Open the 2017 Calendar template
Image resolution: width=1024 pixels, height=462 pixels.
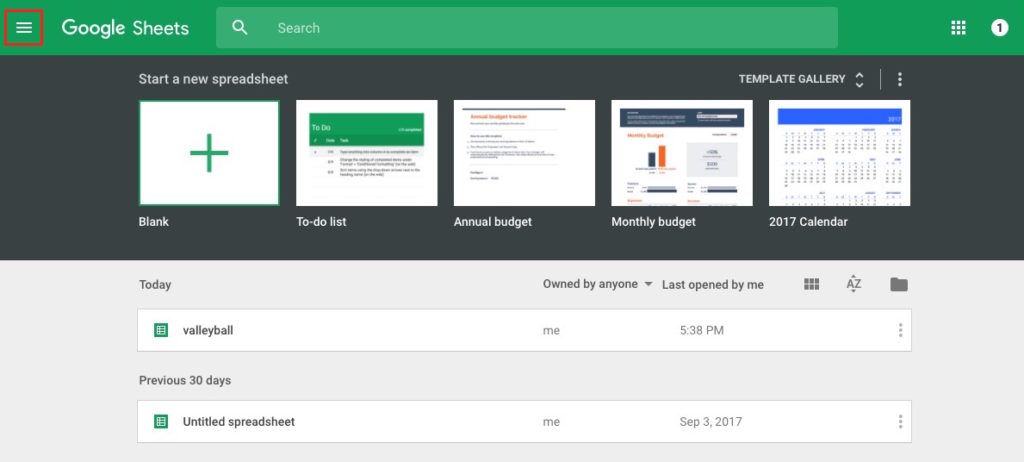(839, 153)
